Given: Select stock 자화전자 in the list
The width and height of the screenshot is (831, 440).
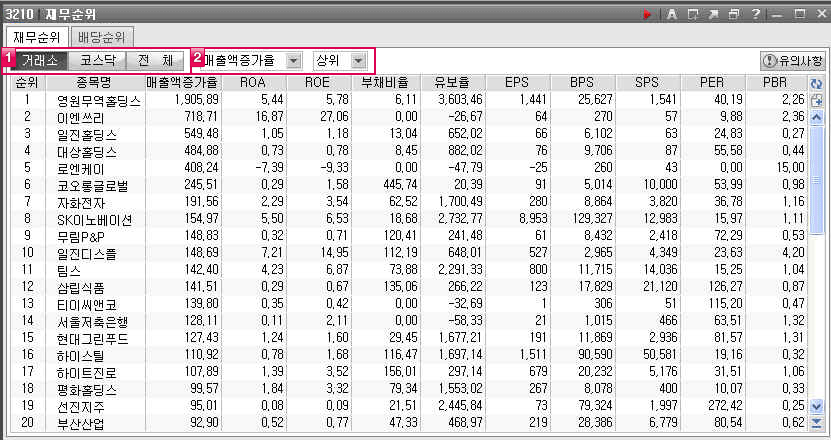Looking at the screenshot, I should point(81,203).
